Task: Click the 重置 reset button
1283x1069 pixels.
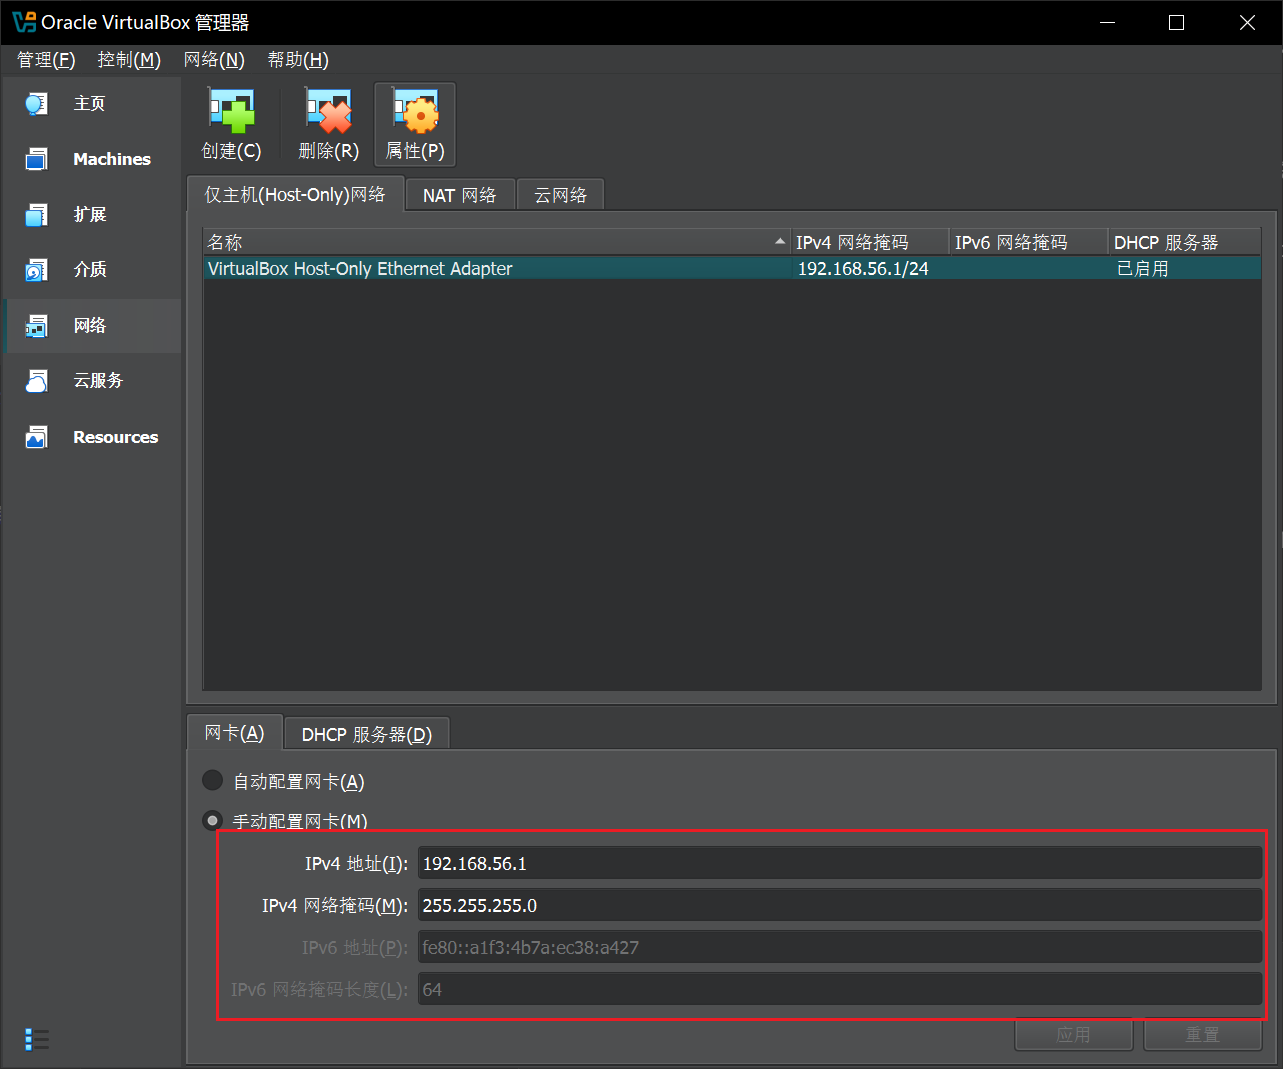Action: click(1203, 1035)
